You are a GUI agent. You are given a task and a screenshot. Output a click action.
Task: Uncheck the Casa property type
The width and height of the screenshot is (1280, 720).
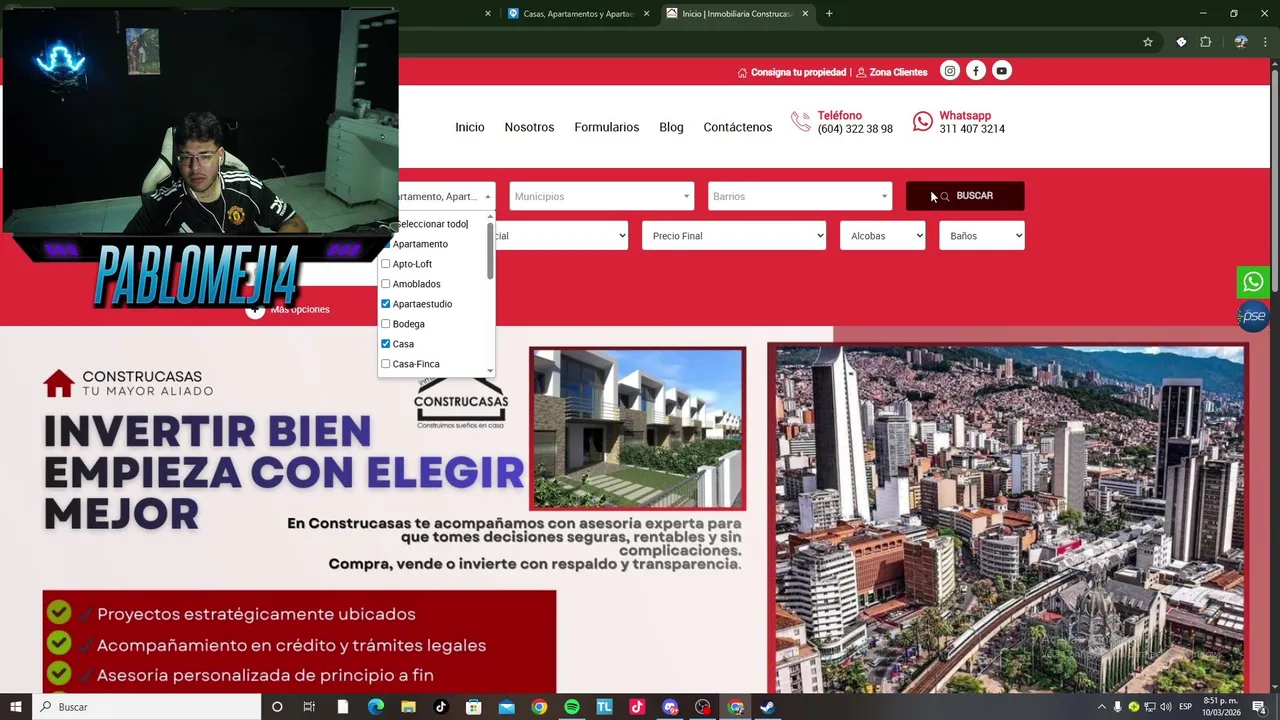point(385,344)
